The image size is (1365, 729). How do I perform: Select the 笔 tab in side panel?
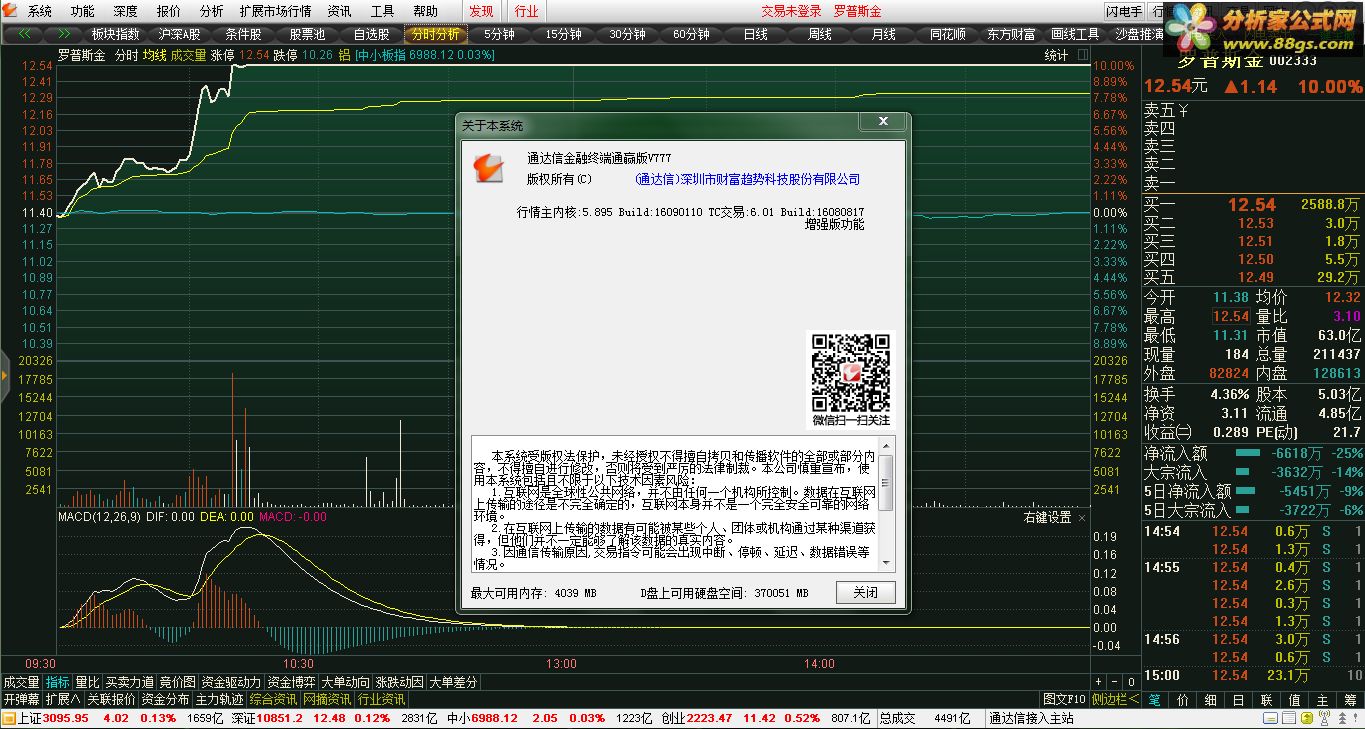pos(1155,700)
